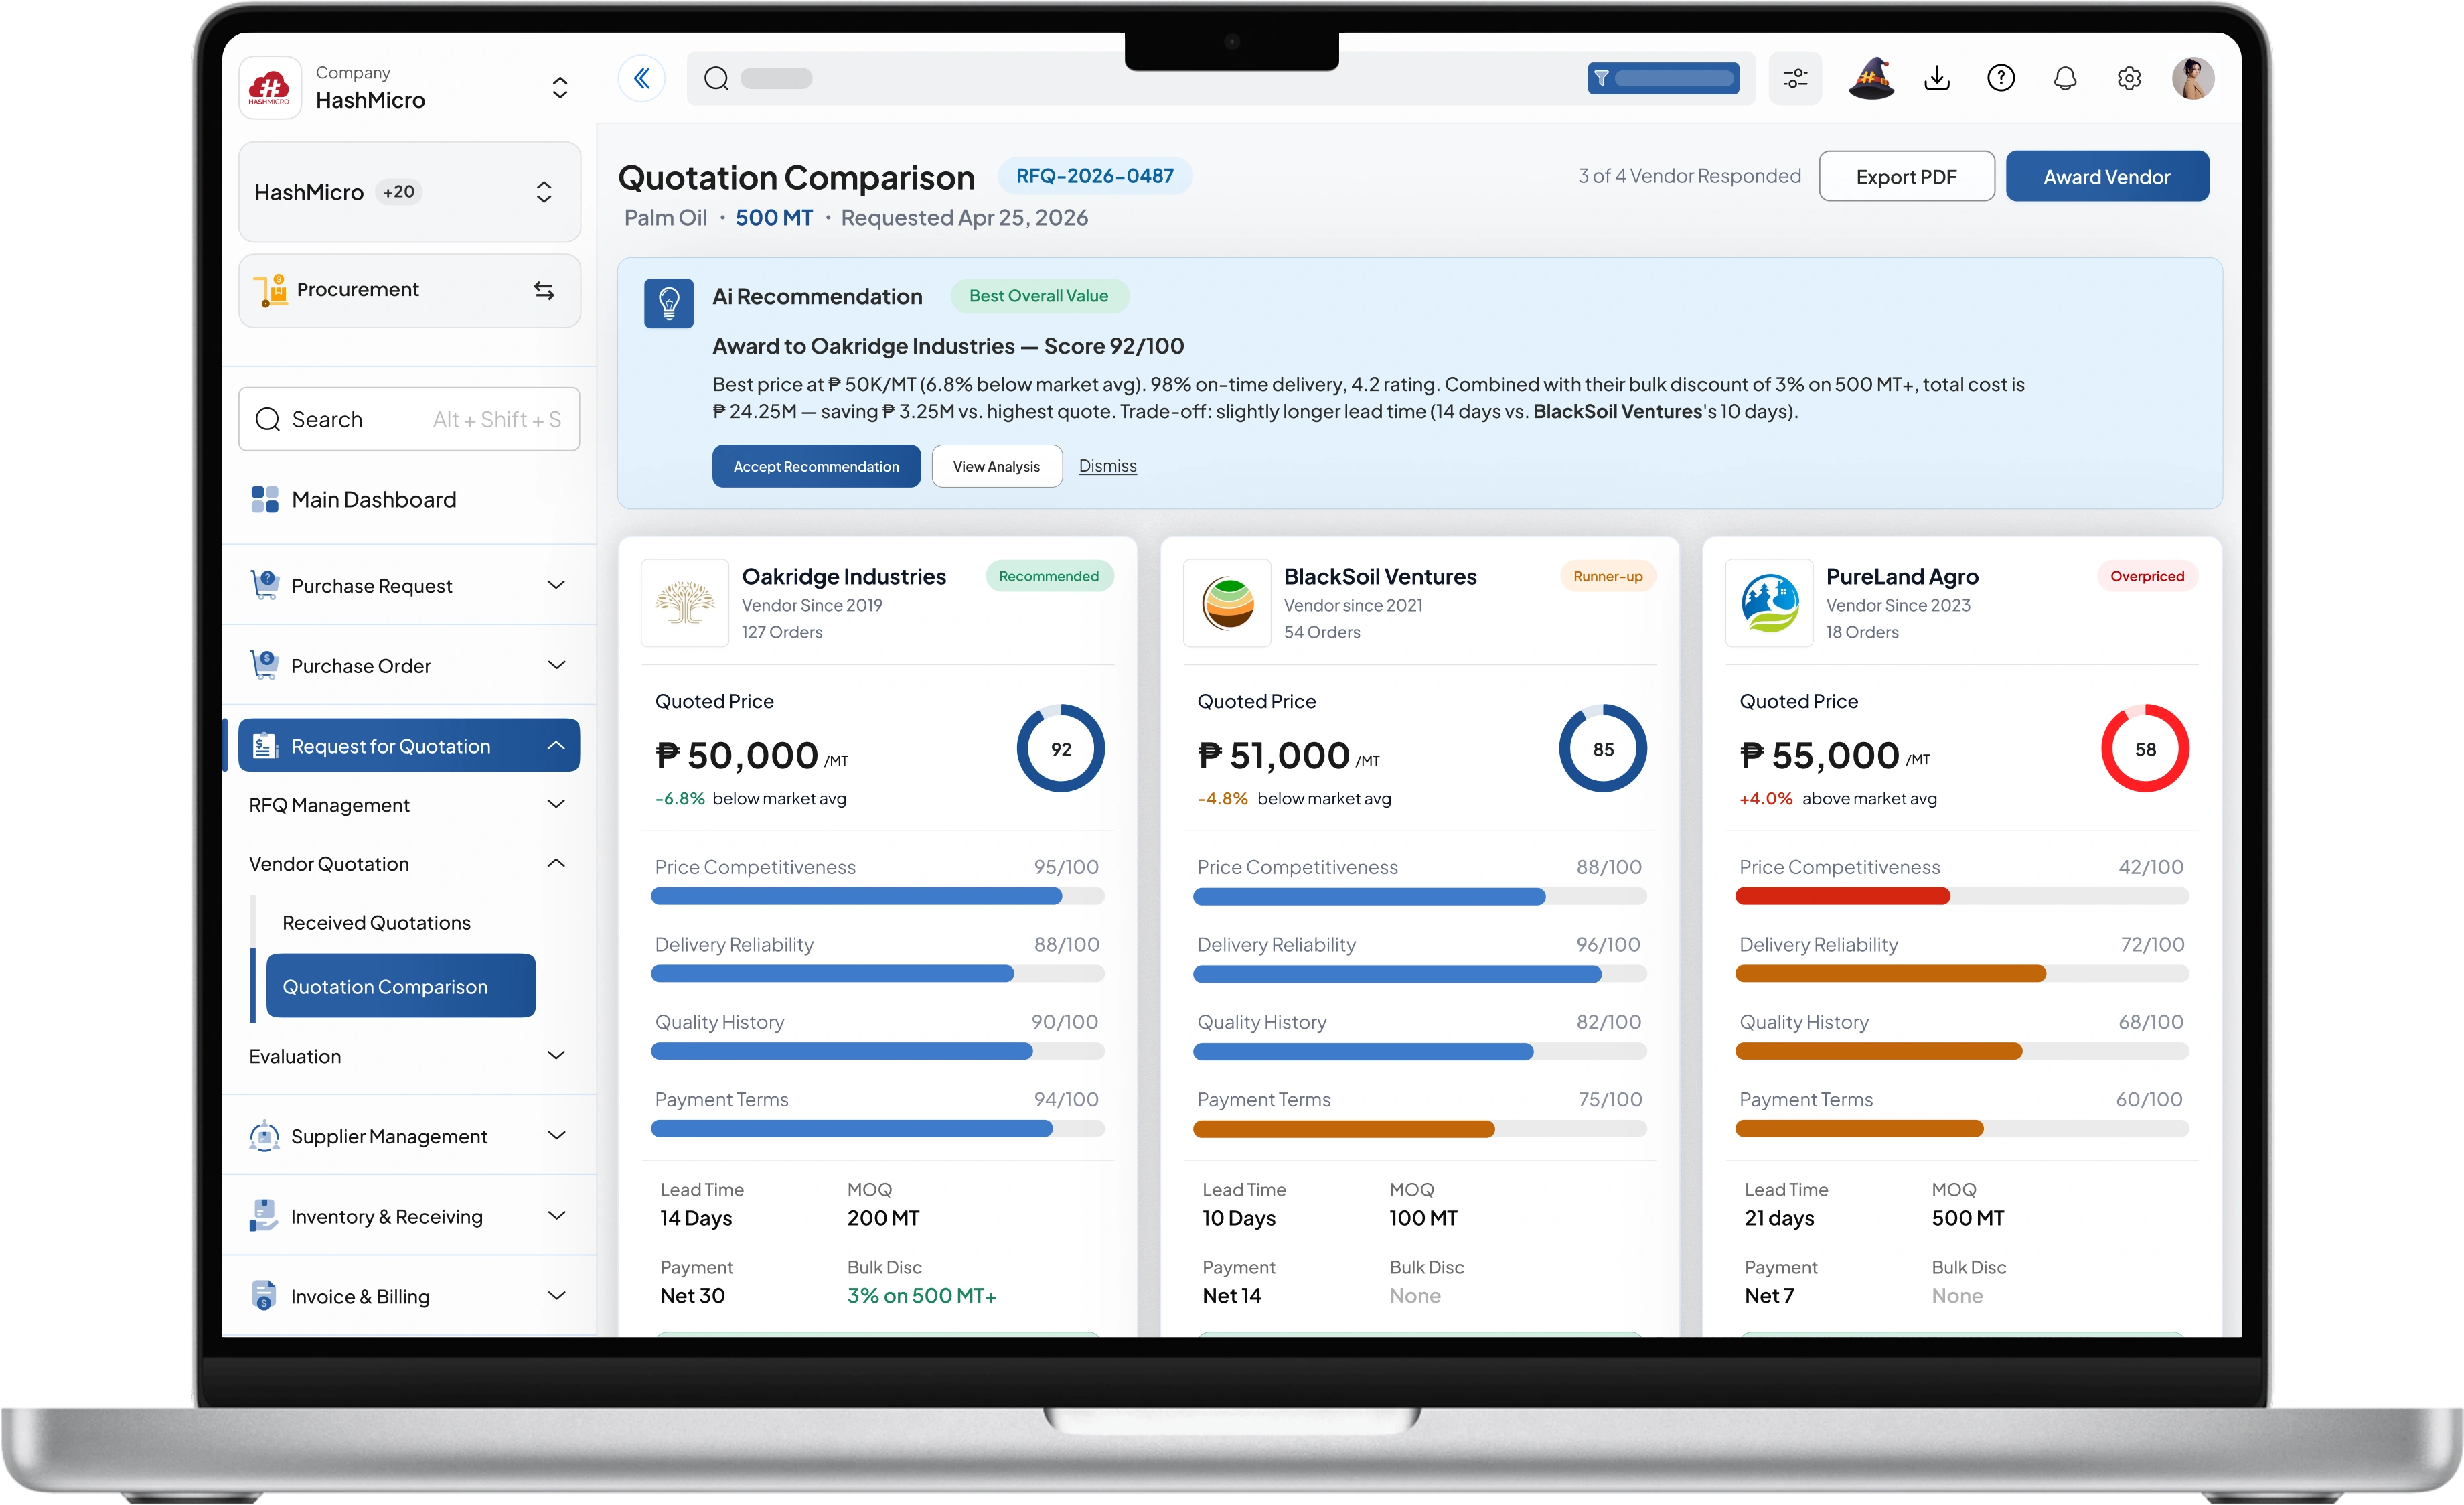Click the Purchase Order cart icon

pyautogui.click(x=265, y=665)
